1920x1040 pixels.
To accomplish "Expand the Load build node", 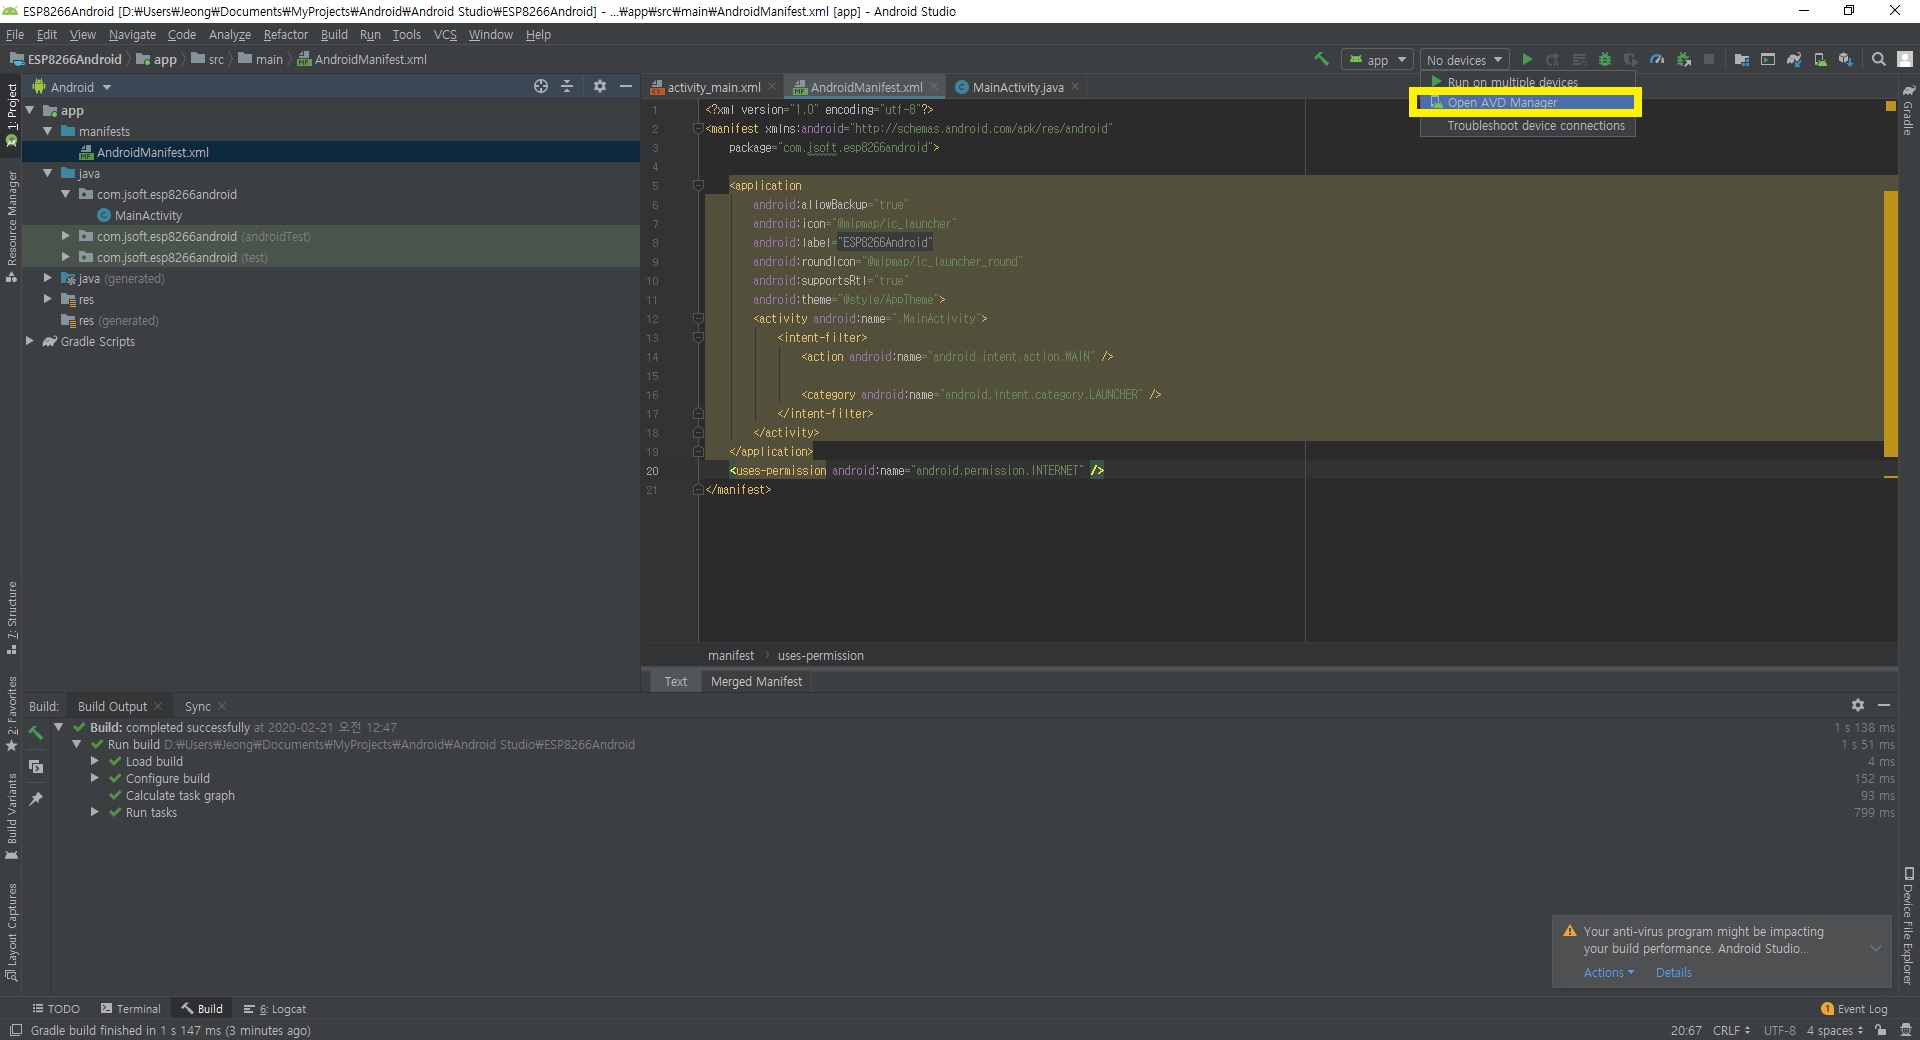I will point(95,761).
